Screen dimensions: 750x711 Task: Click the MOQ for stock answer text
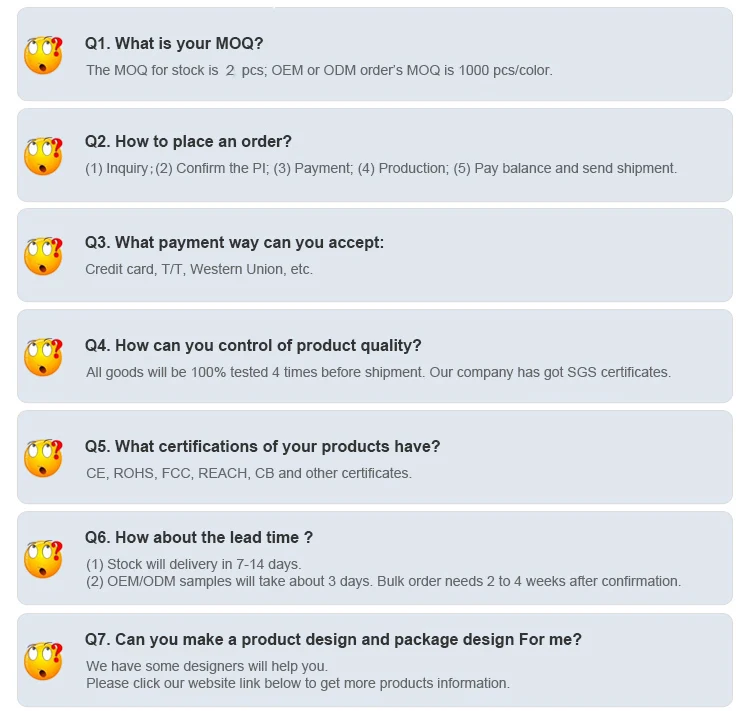point(319,70)
